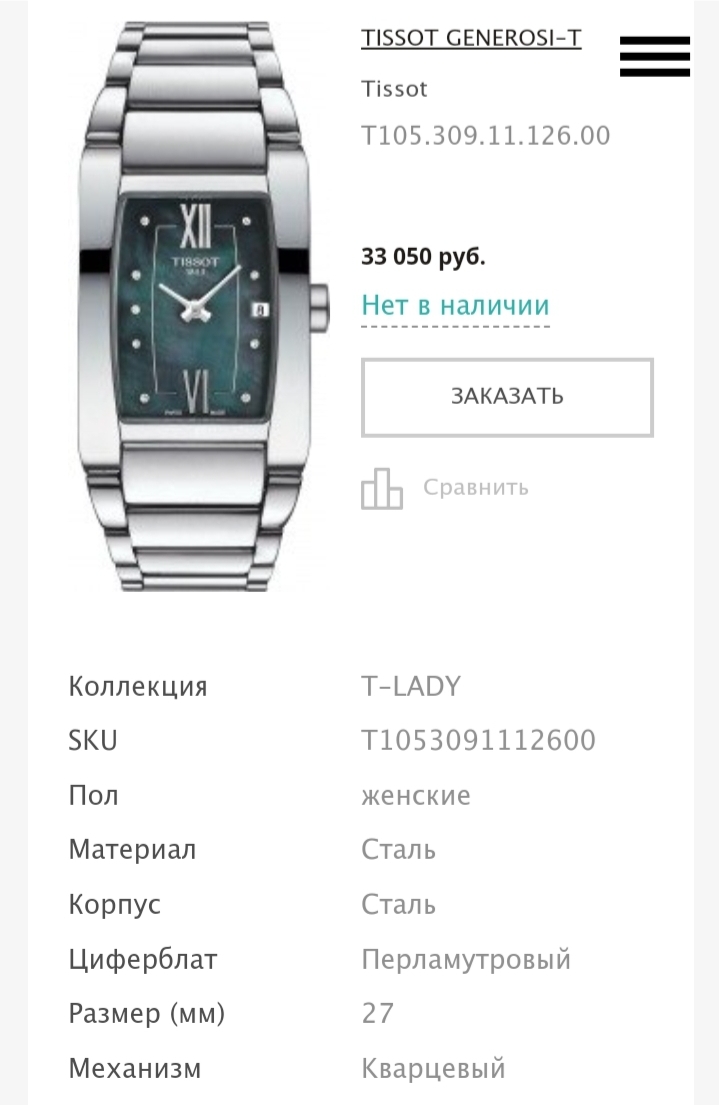
Task: Click the T-LADY collection value
Action: pos(411,686)
